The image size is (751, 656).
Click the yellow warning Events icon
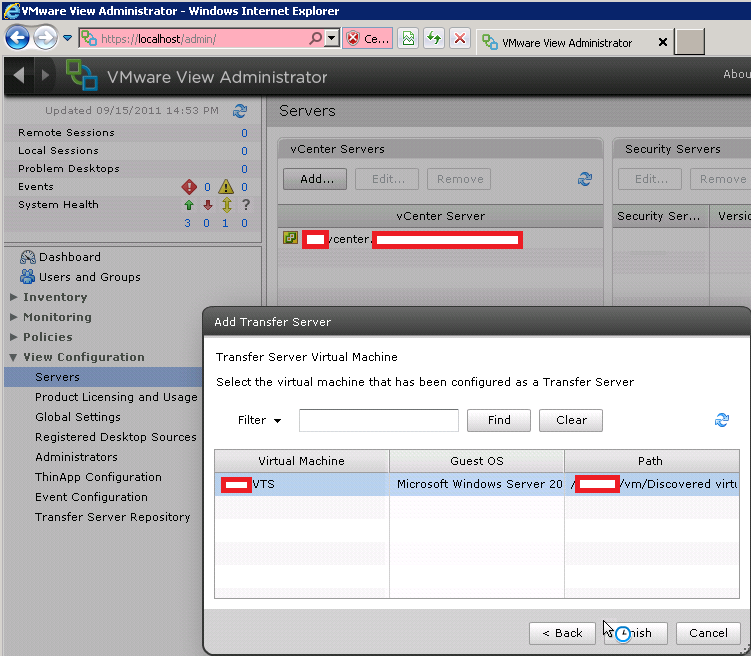[226, 187]
